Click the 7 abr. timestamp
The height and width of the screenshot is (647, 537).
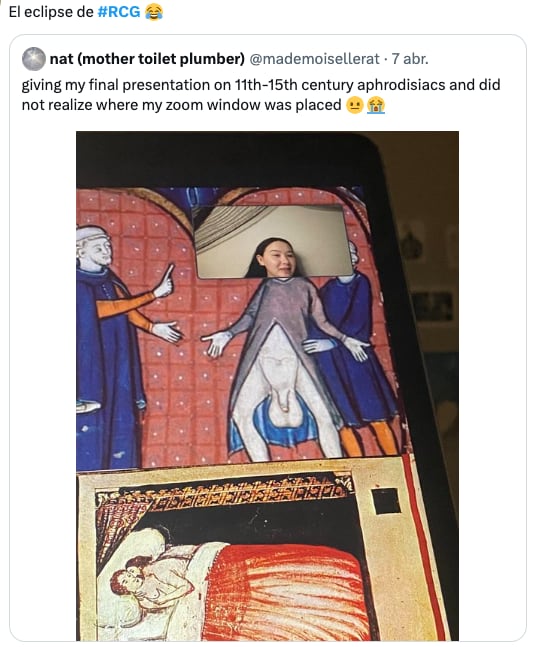click(410, 59)
